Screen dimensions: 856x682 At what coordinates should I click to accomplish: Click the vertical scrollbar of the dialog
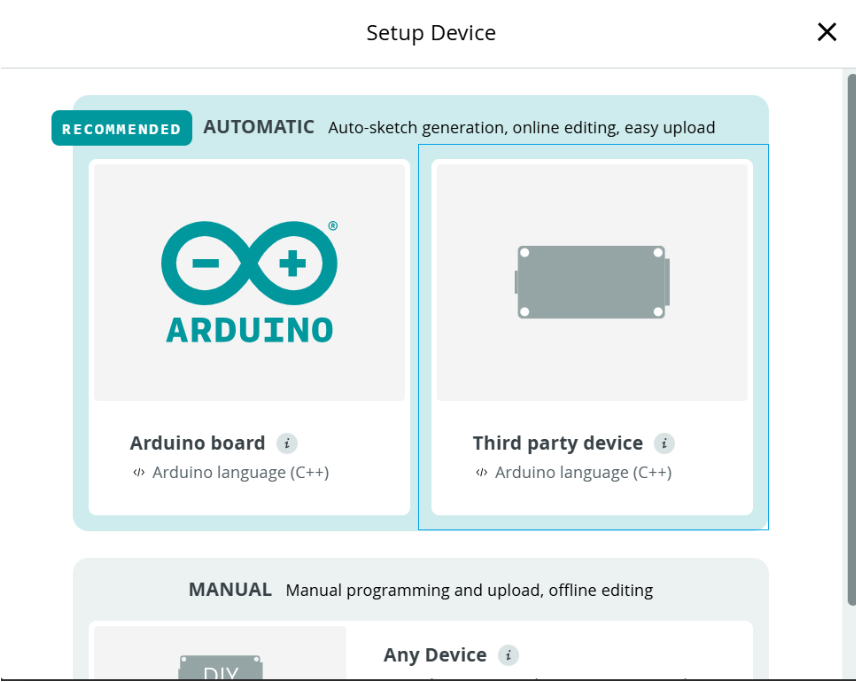point(851,340)
